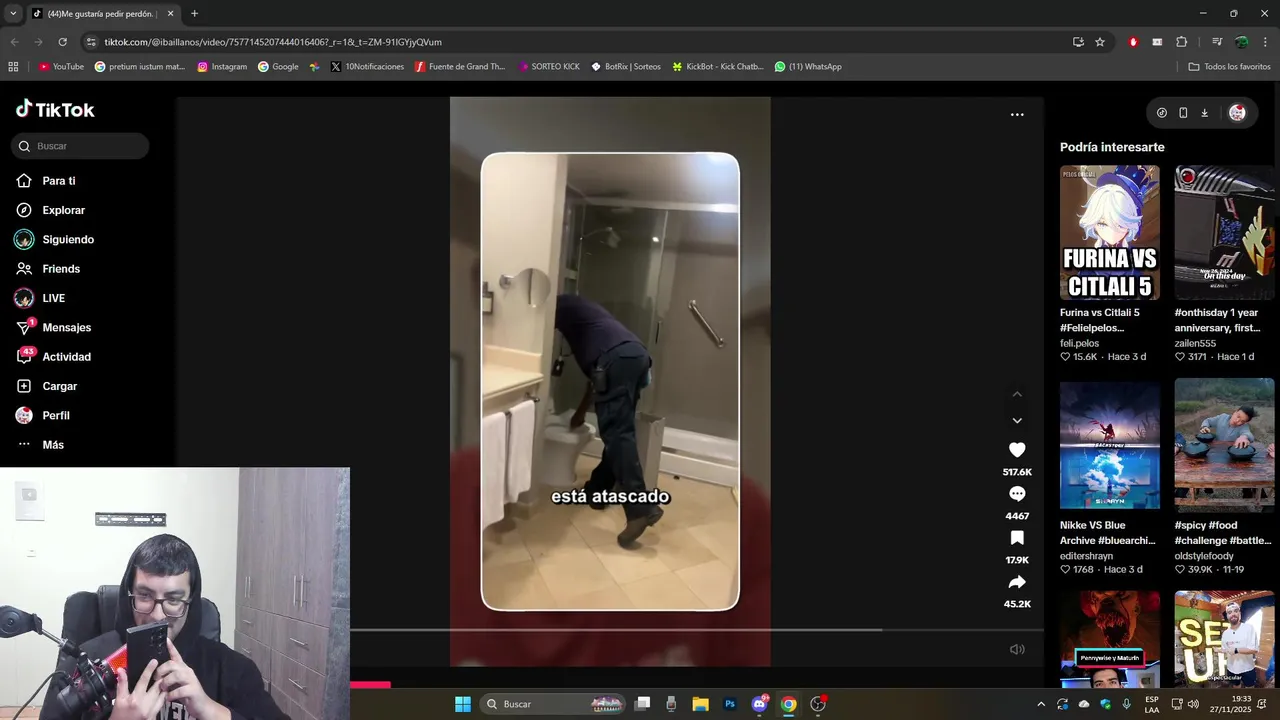Go to next video with down chevron
Screen dimensions: 1280x720
(1017, 421)
